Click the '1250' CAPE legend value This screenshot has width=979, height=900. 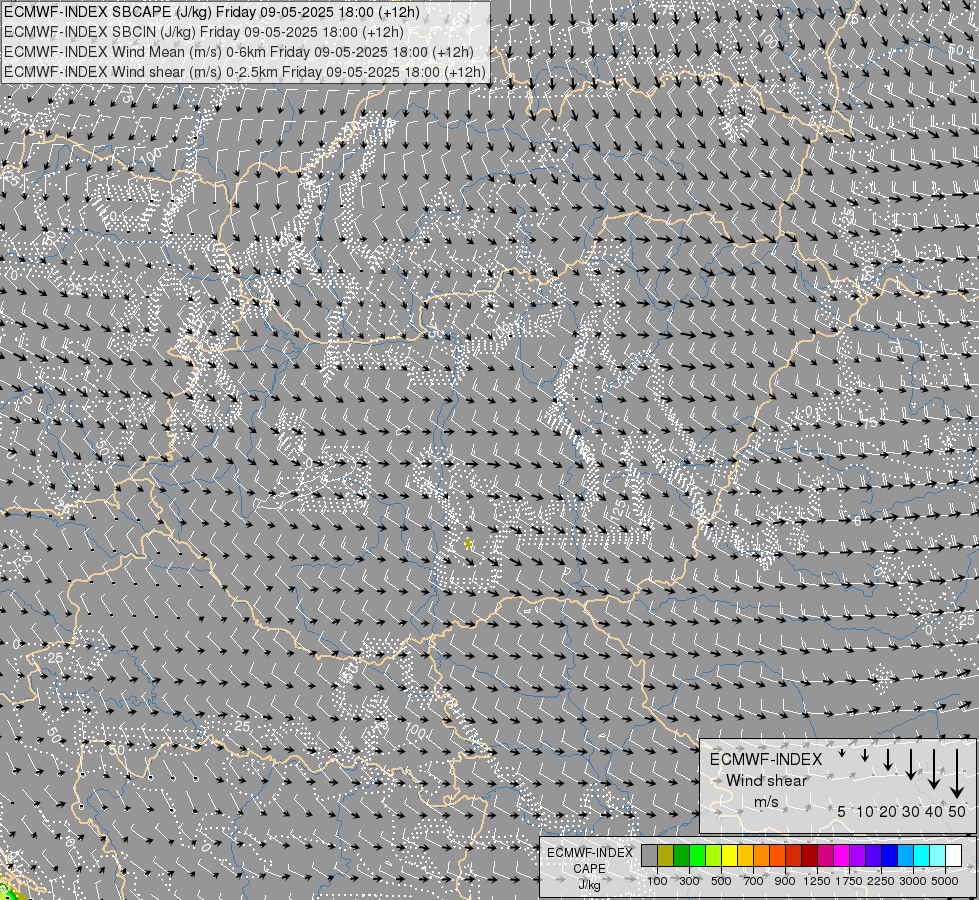point(817,881)
